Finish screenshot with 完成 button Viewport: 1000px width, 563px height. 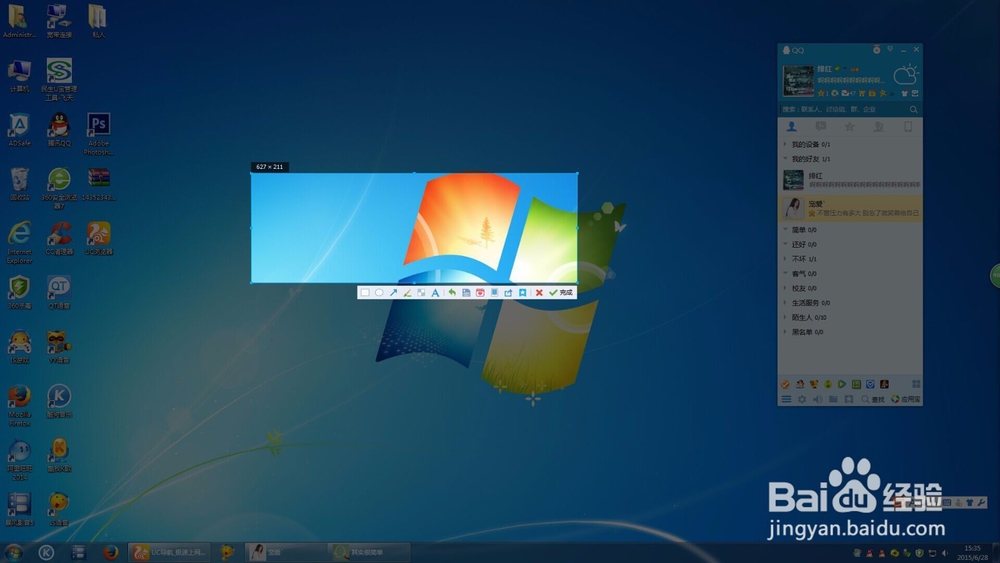(561, 293)
